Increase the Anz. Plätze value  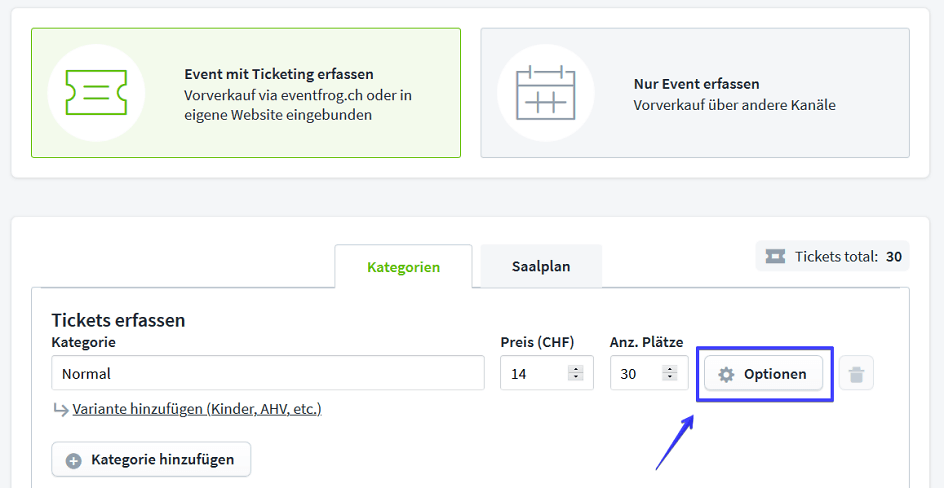[x=670, y=369]
